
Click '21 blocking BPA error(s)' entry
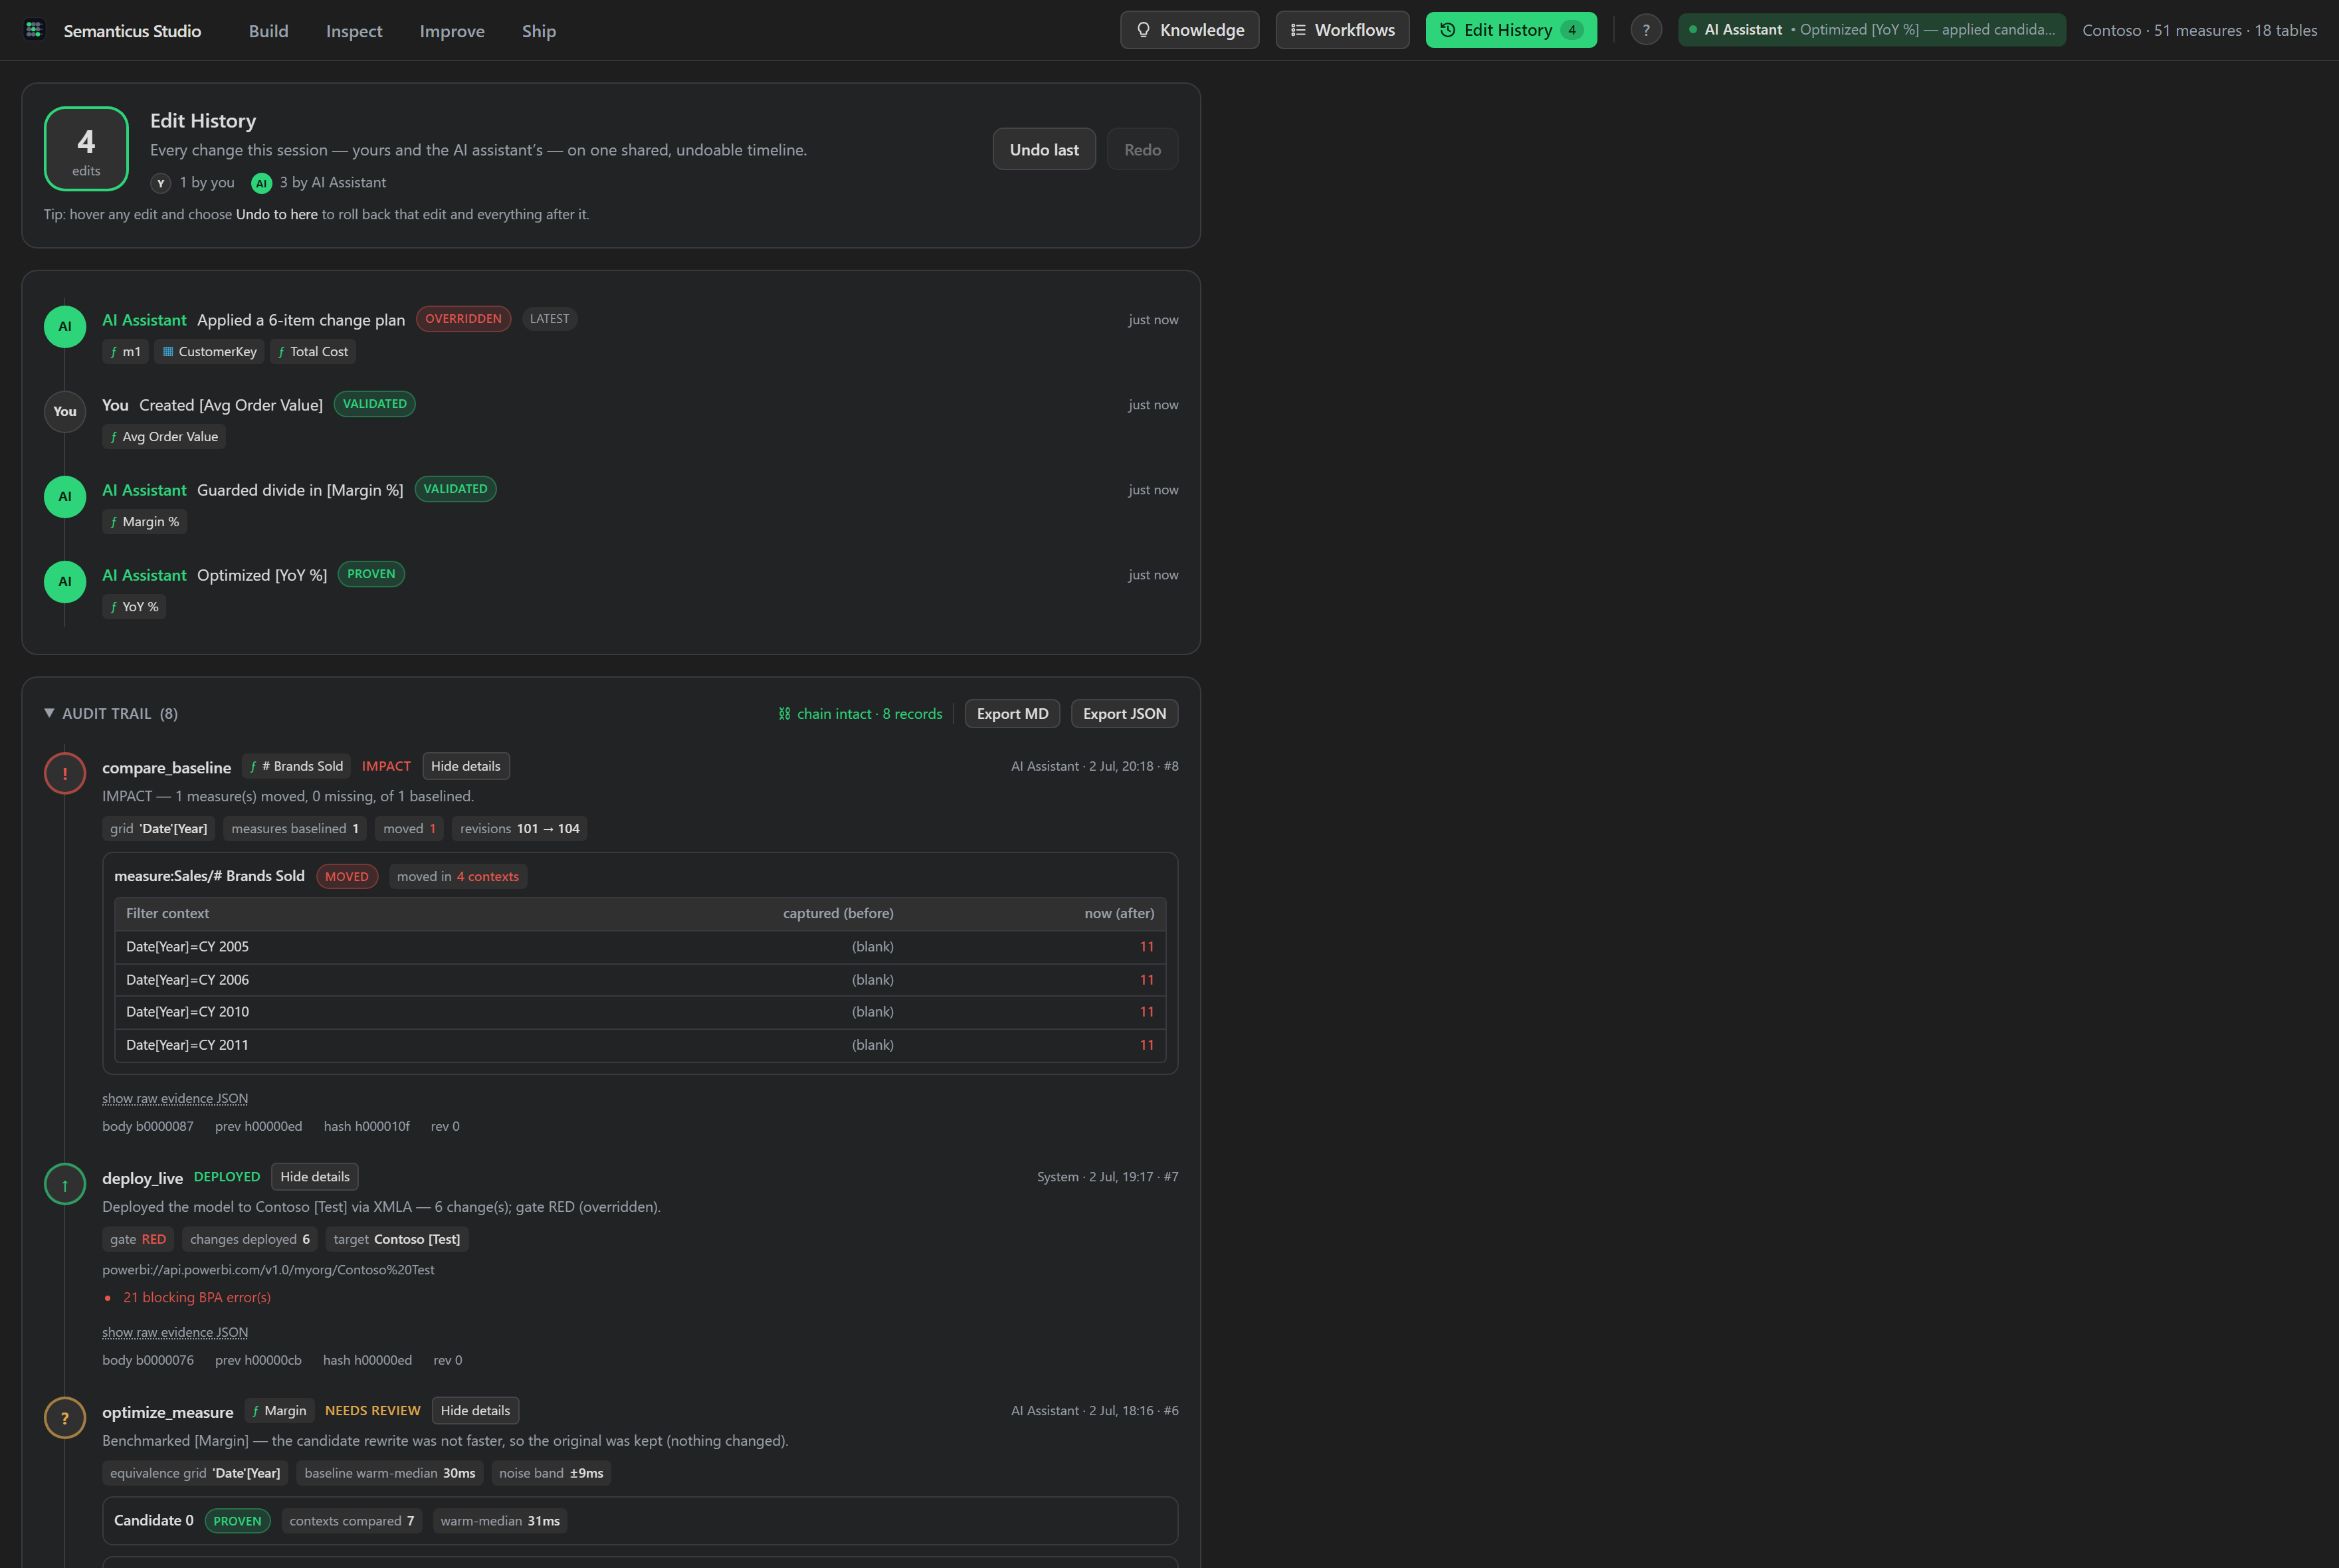click(197, 1298)
